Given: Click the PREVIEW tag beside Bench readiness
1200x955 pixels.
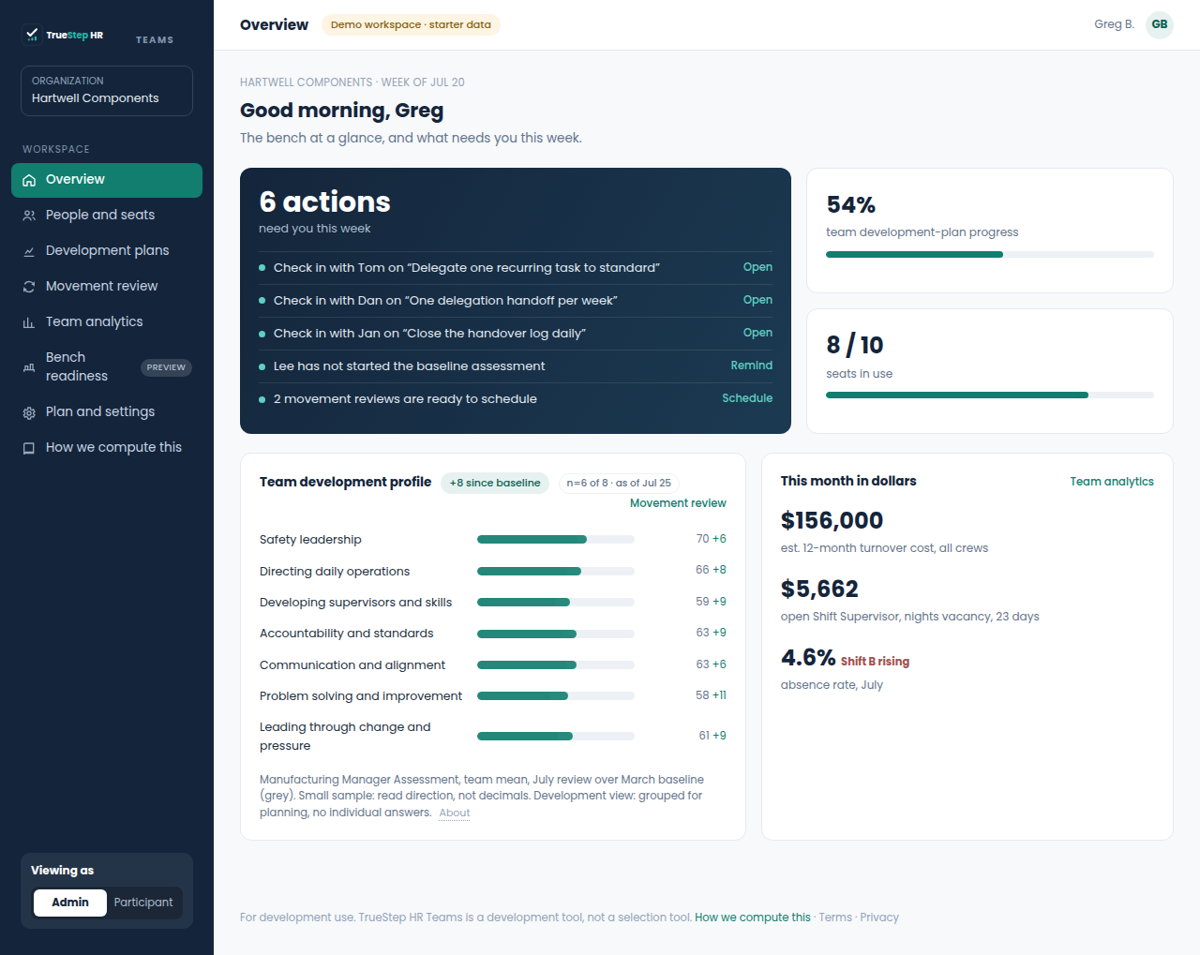Looking at the screenshot, I should 166,367.
